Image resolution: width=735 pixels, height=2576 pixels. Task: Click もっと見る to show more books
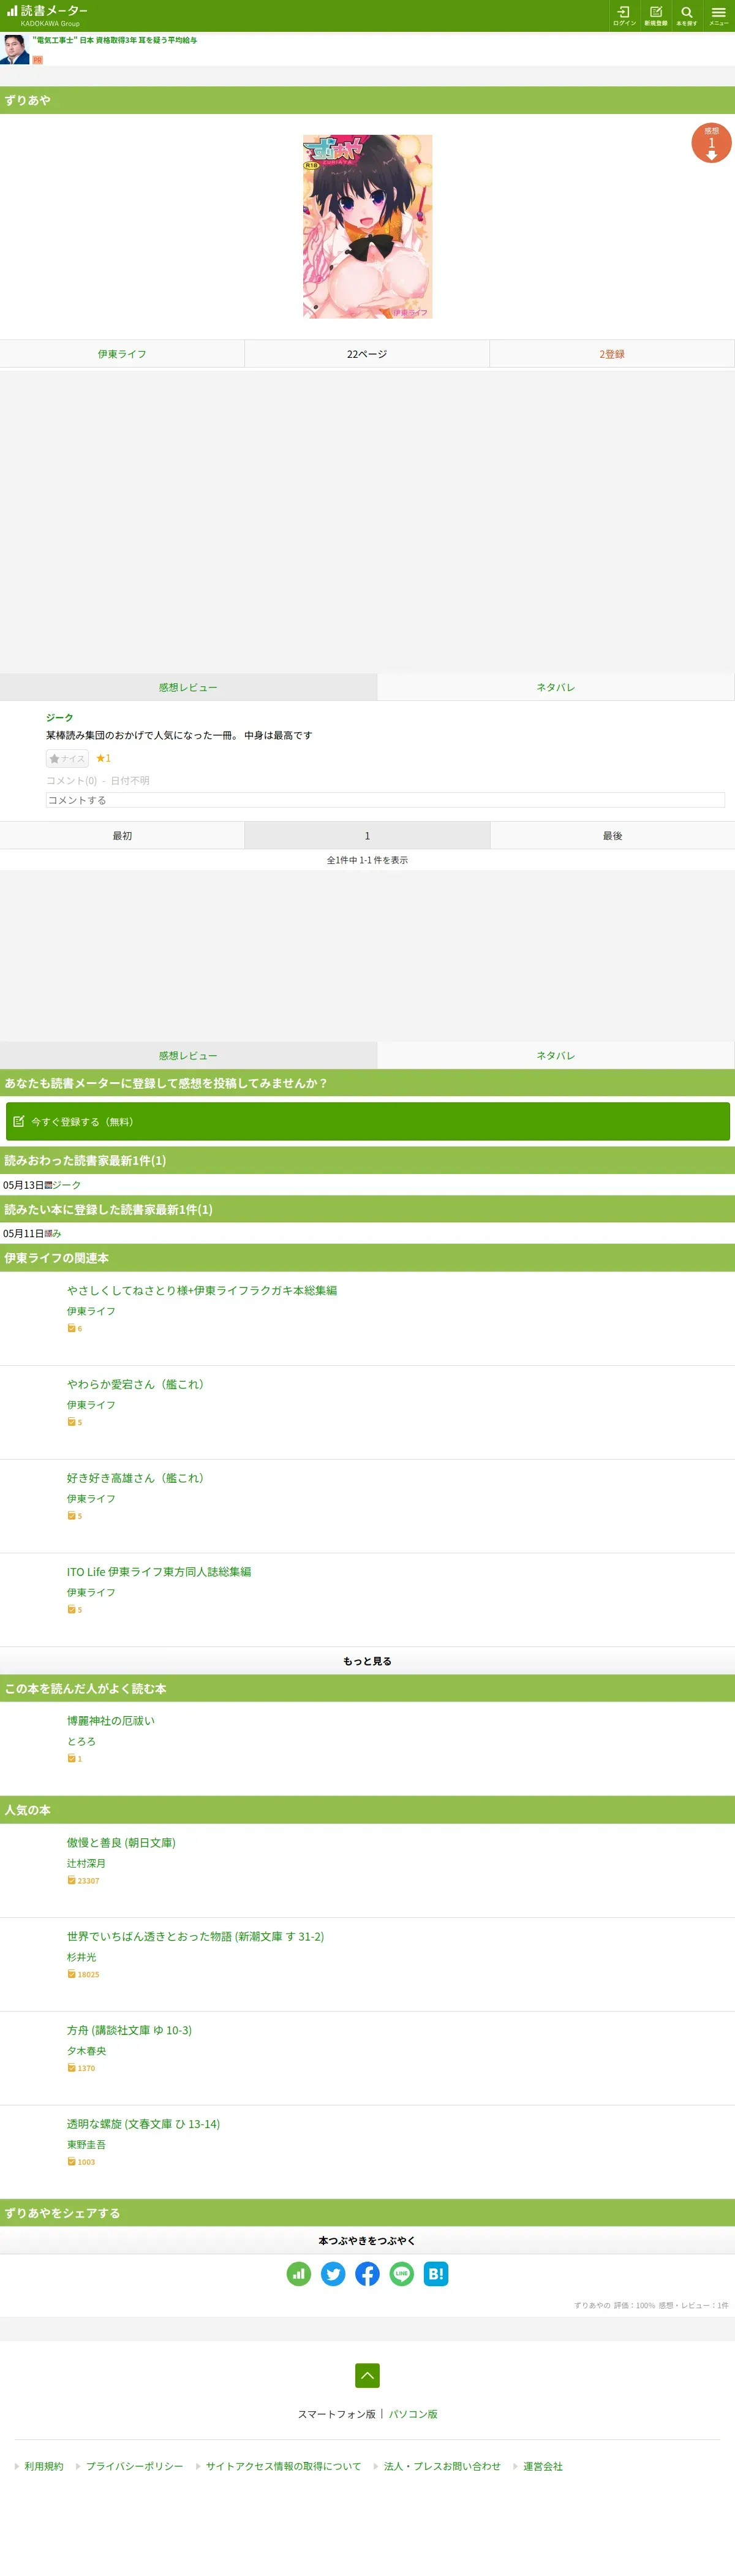(x=367, y=1661)
